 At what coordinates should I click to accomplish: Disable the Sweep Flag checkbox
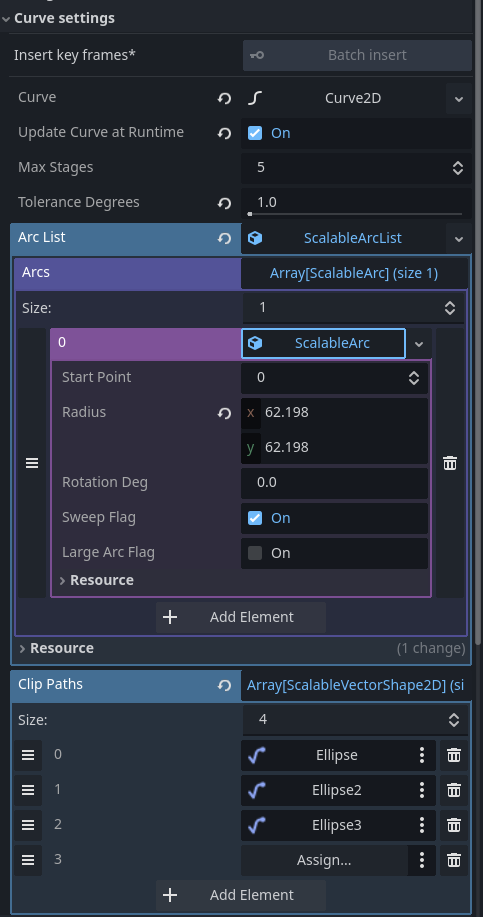click(x=255, y=518)
